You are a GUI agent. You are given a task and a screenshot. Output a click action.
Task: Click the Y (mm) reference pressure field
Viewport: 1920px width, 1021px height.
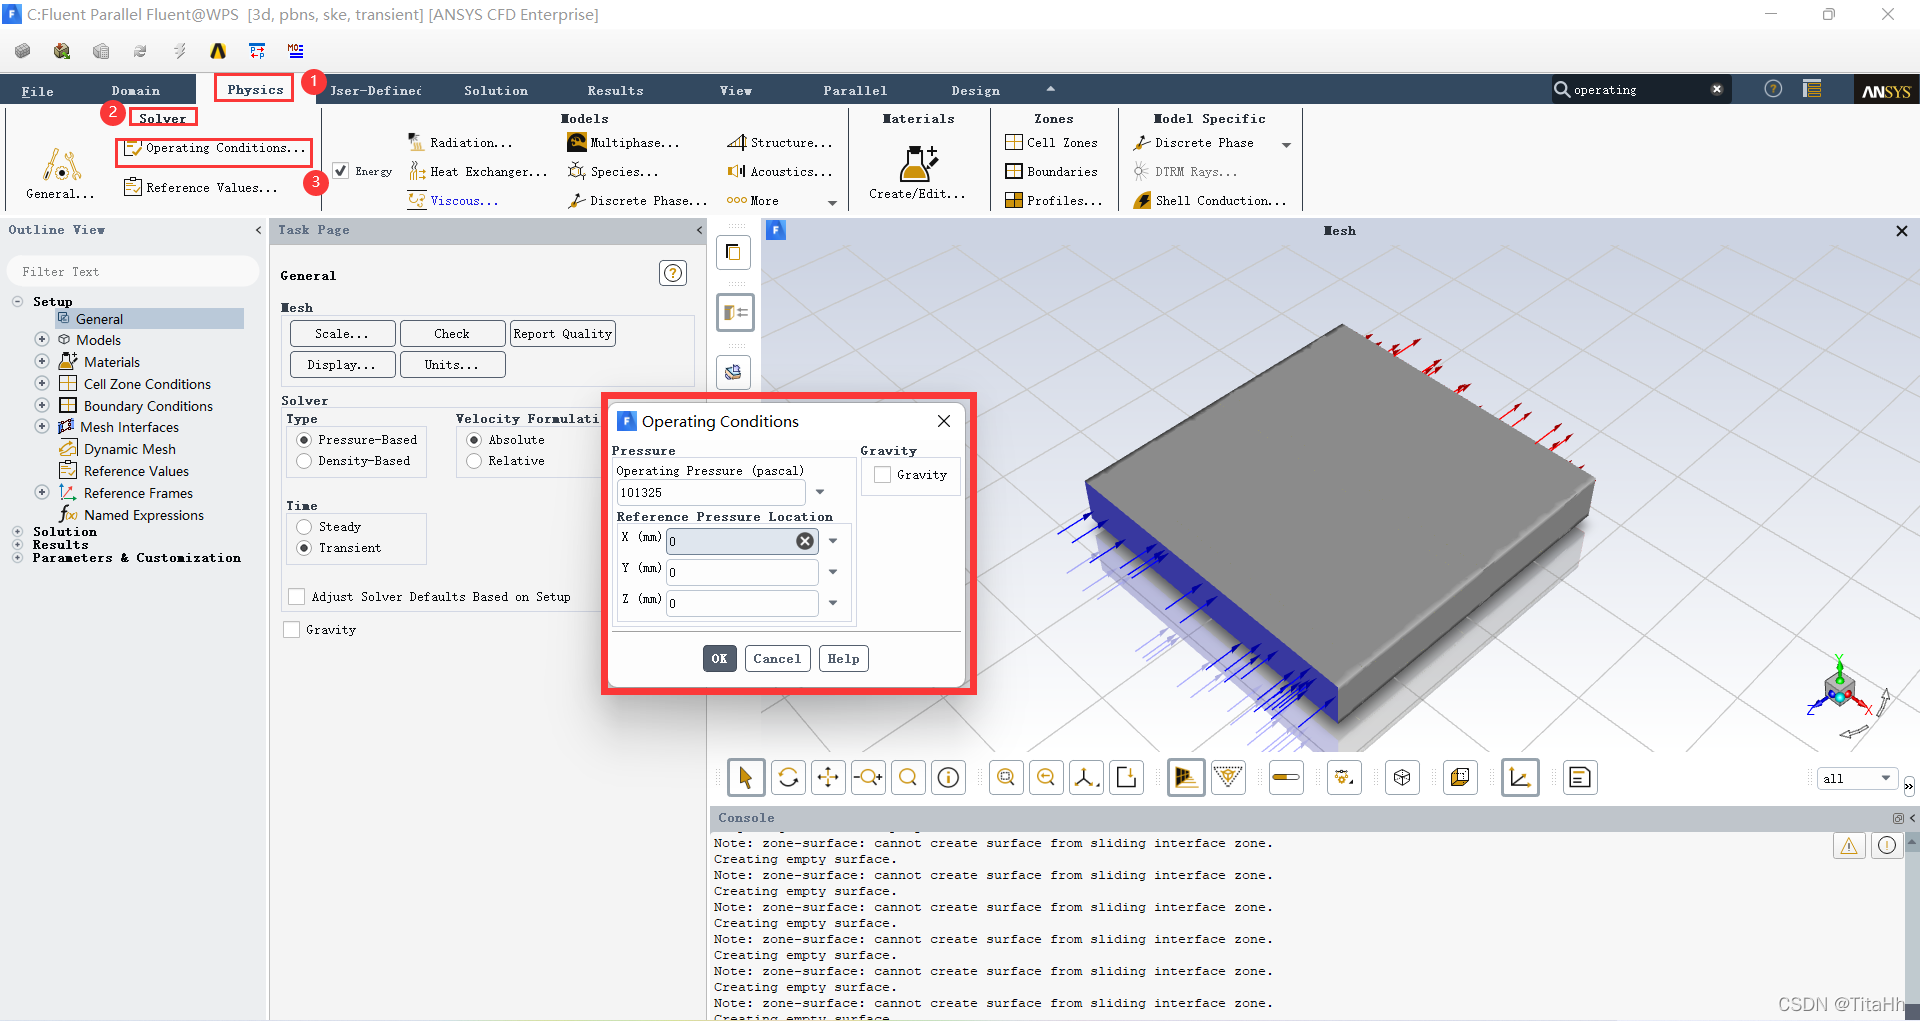click(742, 572)
